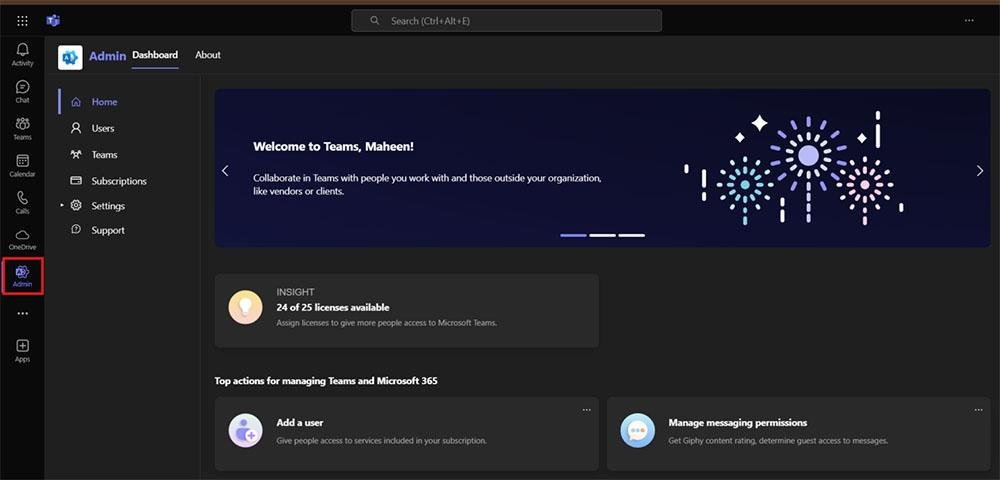1000x480 pixels.
Task: Click the Collaborate in Teams banner text
Action: (x=427, y=184)
